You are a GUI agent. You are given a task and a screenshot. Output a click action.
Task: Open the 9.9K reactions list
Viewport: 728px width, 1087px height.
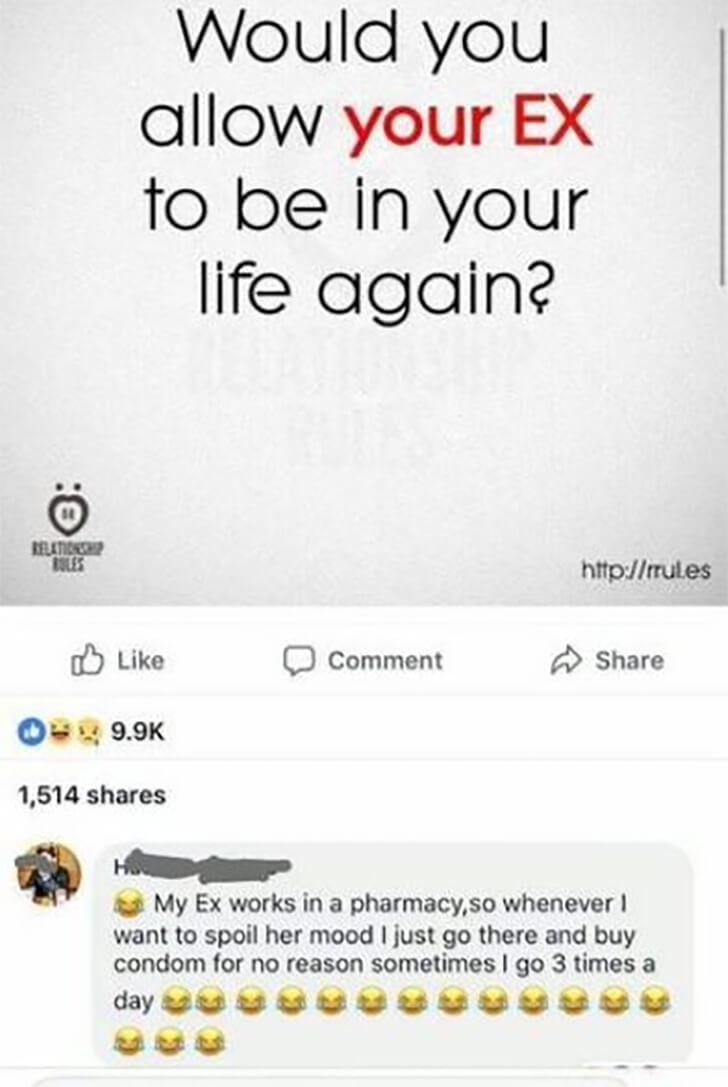tap(139, 731)
